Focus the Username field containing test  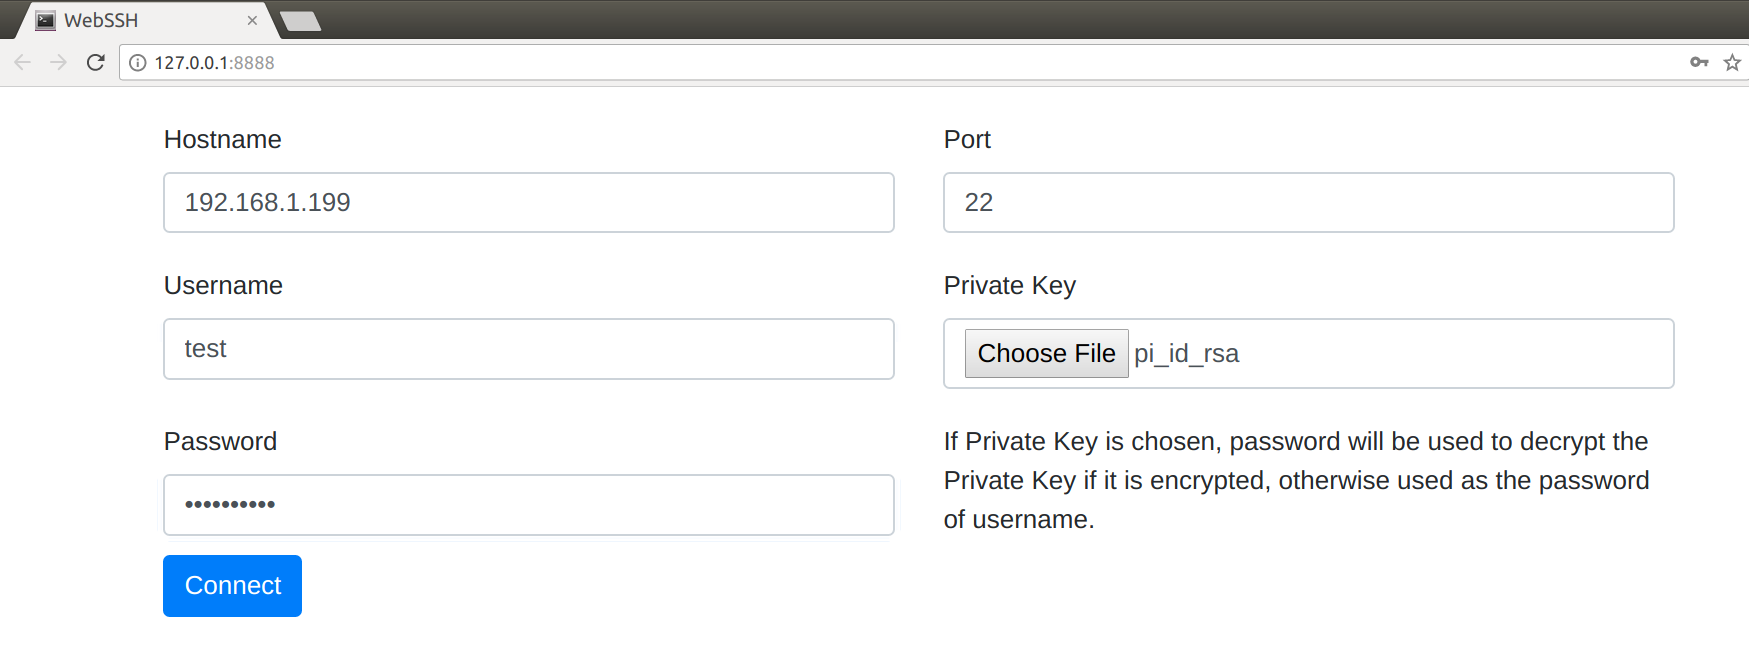[x=529, y=349]
